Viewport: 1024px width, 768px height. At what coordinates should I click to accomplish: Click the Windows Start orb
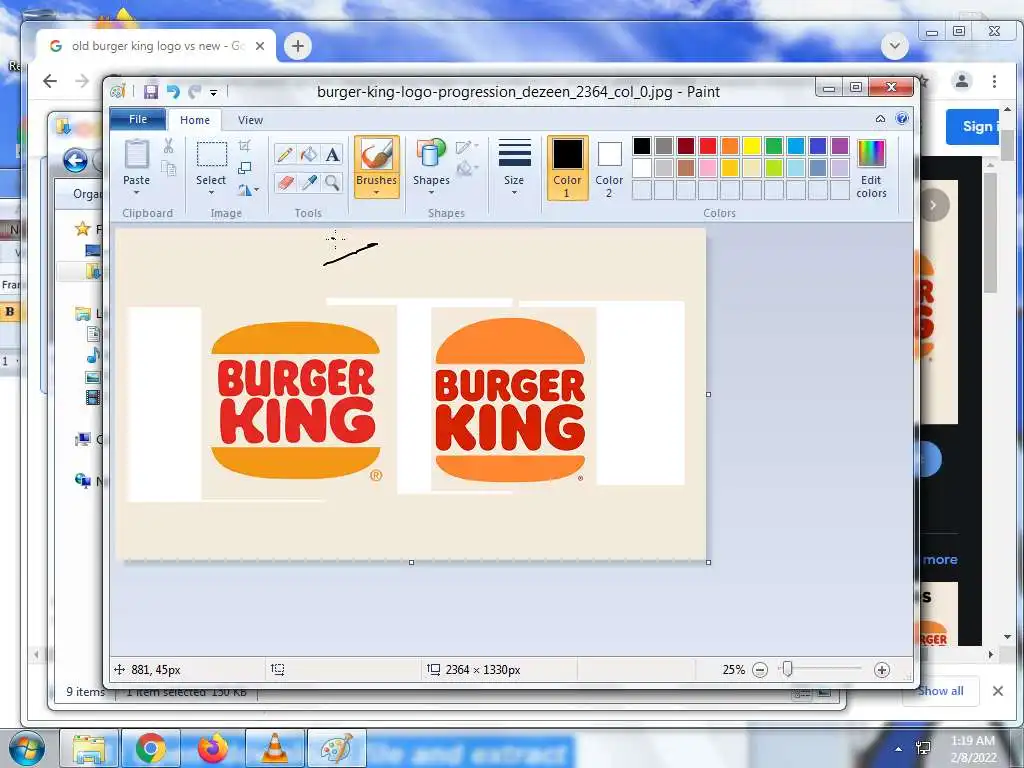27,748
